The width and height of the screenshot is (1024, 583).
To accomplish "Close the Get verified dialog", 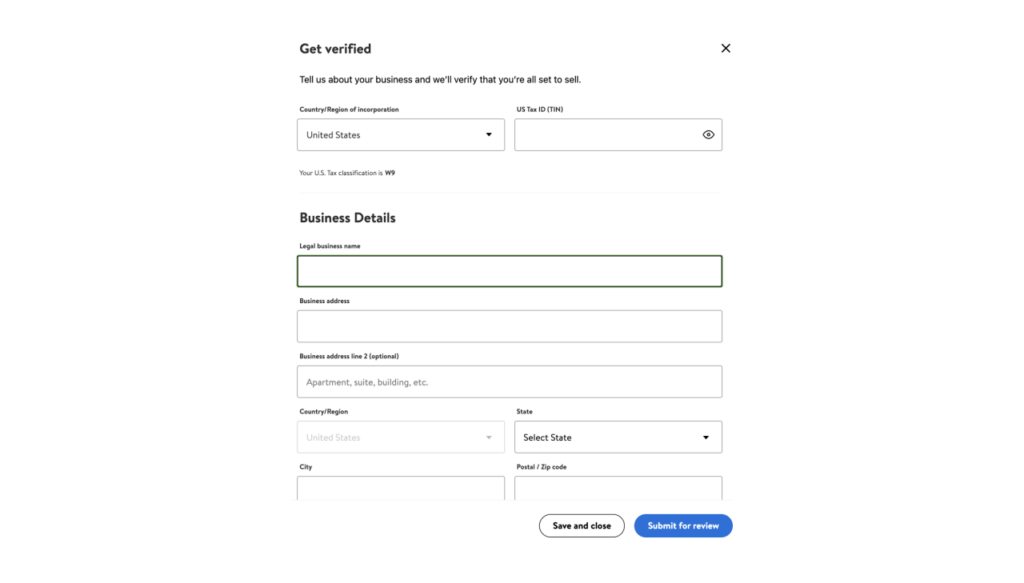I will (725, 47).
